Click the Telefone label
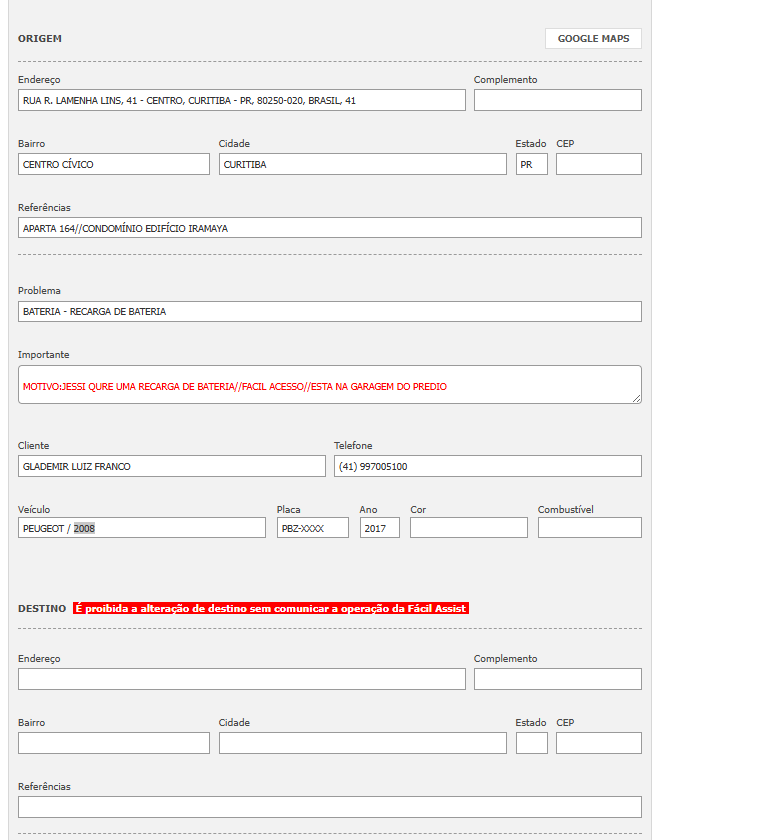The image size is (759, 840). pyautogui.click(x=353, y=445)
